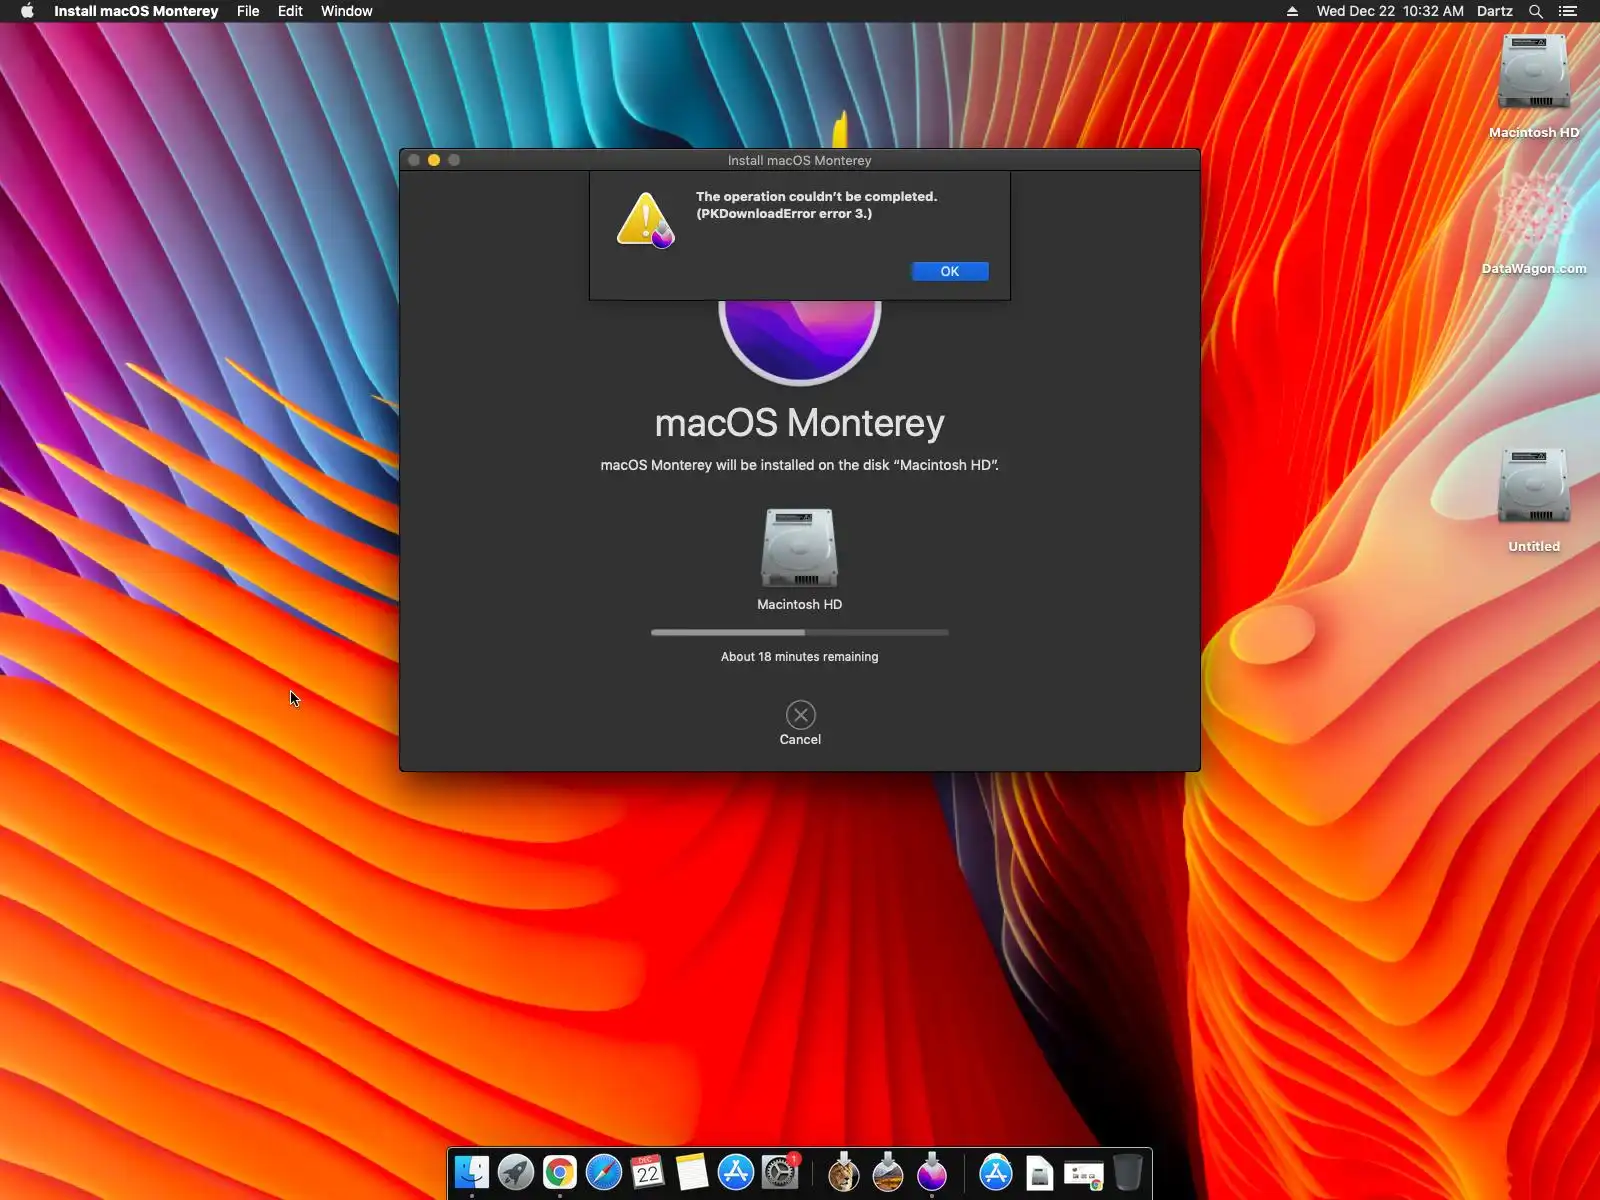Click the Monterey installer icon in the Dock
Viewport: 1600px width, 1200px height.
tap(932, 1172)
